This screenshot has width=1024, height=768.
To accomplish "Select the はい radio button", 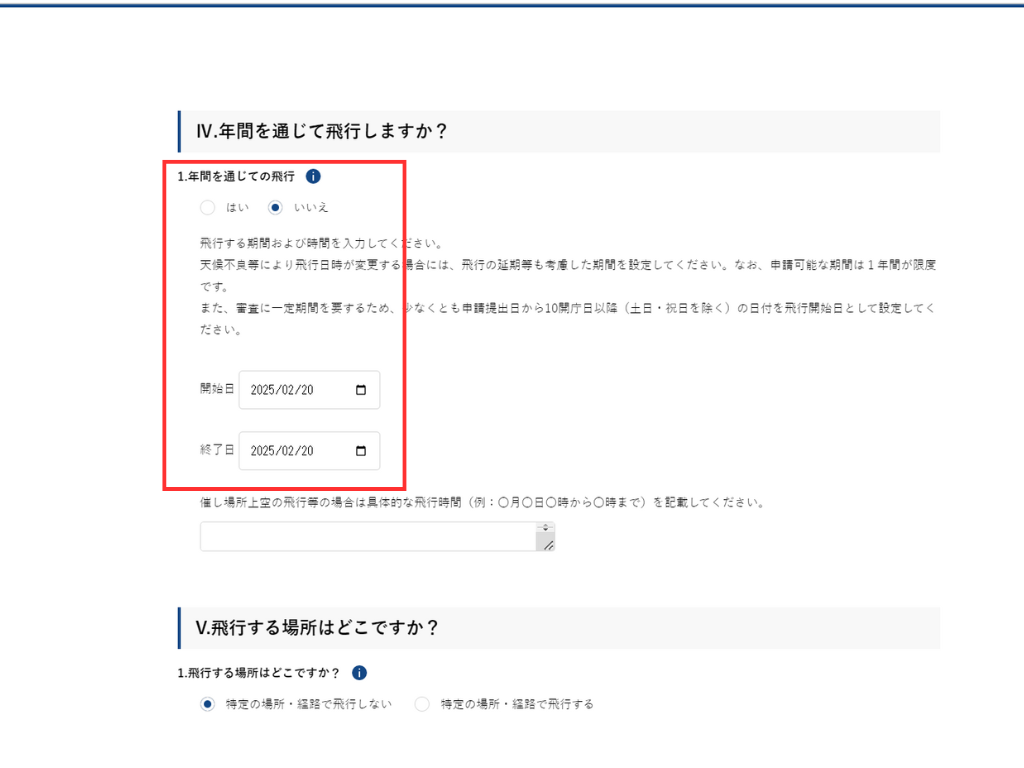I will pyautogui.click(x=207, y=208).
